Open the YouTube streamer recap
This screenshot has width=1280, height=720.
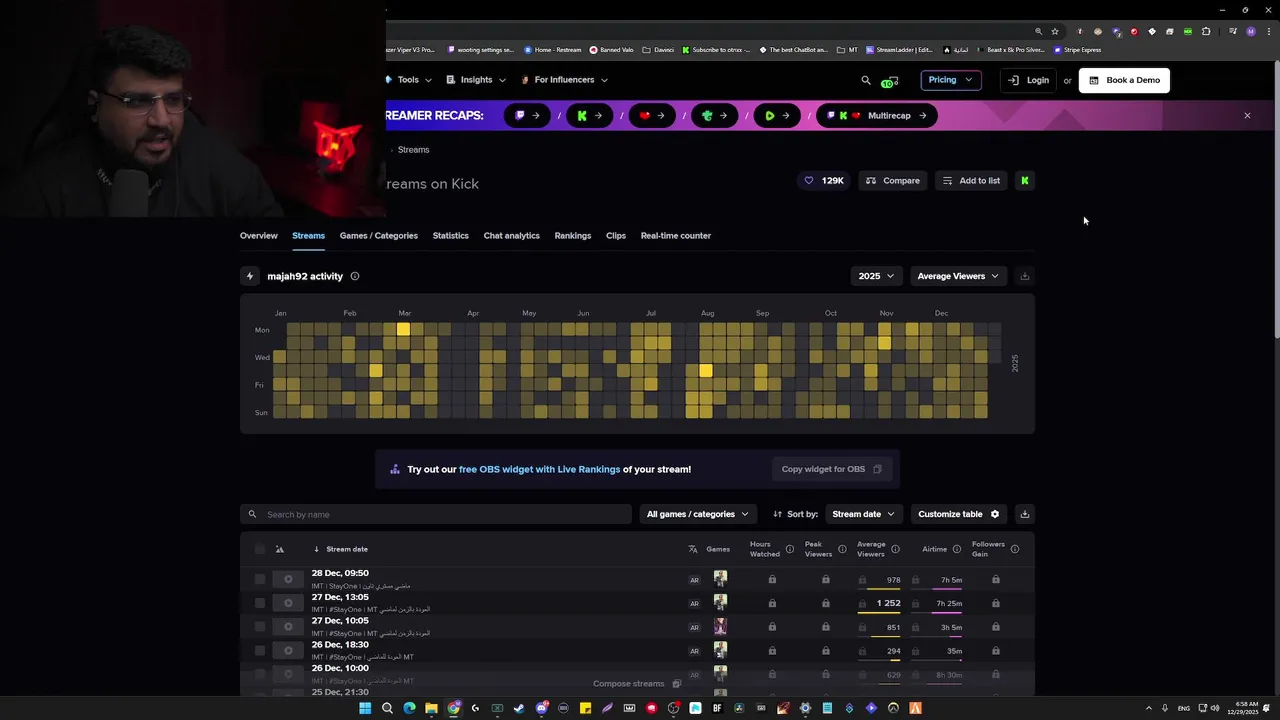click(x=652, y=115)
